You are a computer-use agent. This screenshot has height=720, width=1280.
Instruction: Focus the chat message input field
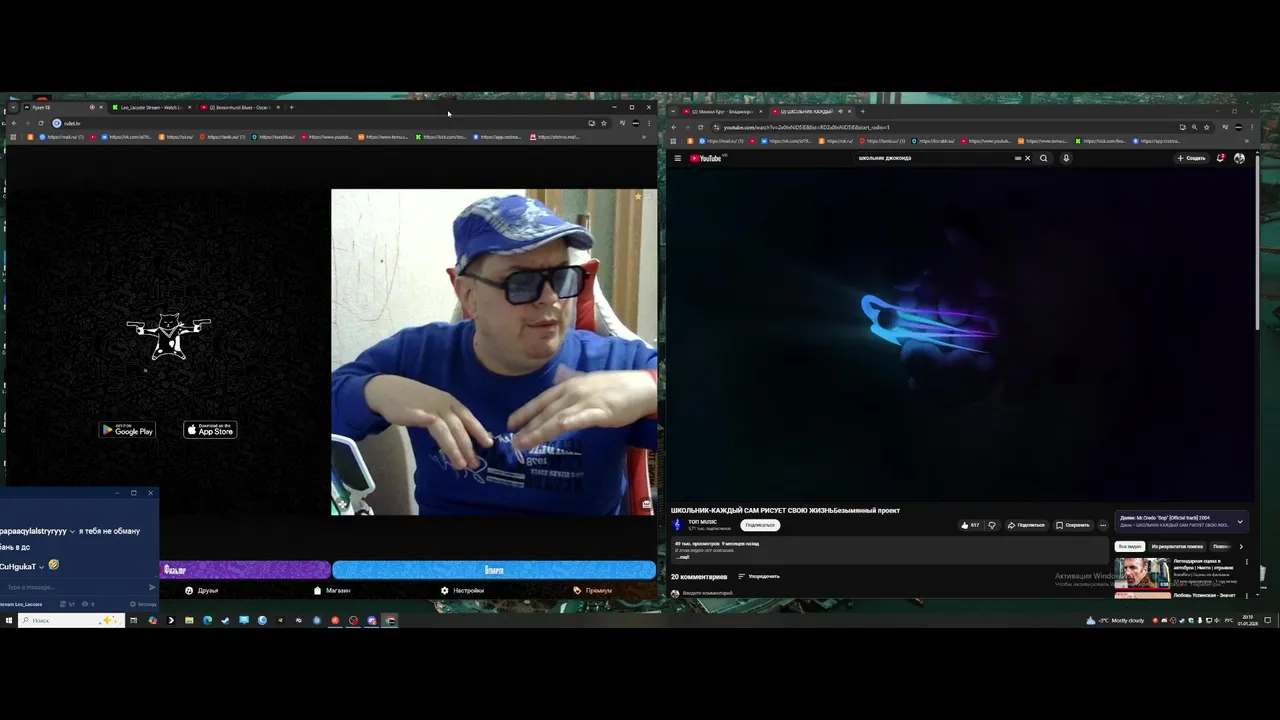pyautogui.click(x=72, y=587)
